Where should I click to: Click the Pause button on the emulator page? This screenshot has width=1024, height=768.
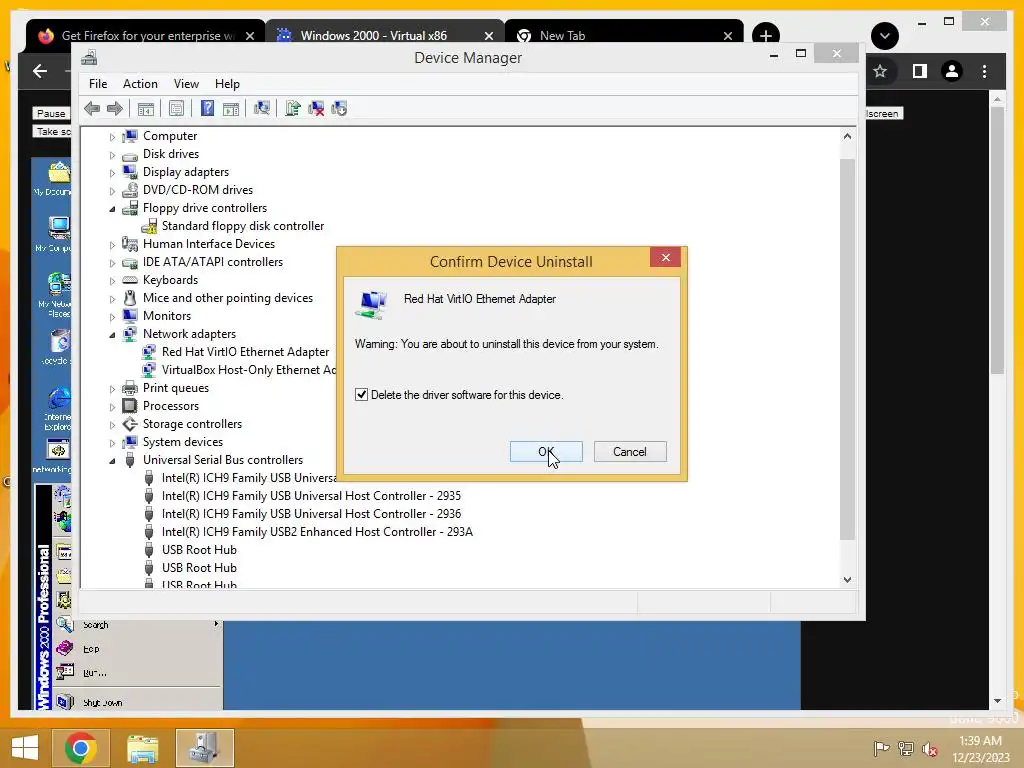pyautogui.click(x=51, y=114)
